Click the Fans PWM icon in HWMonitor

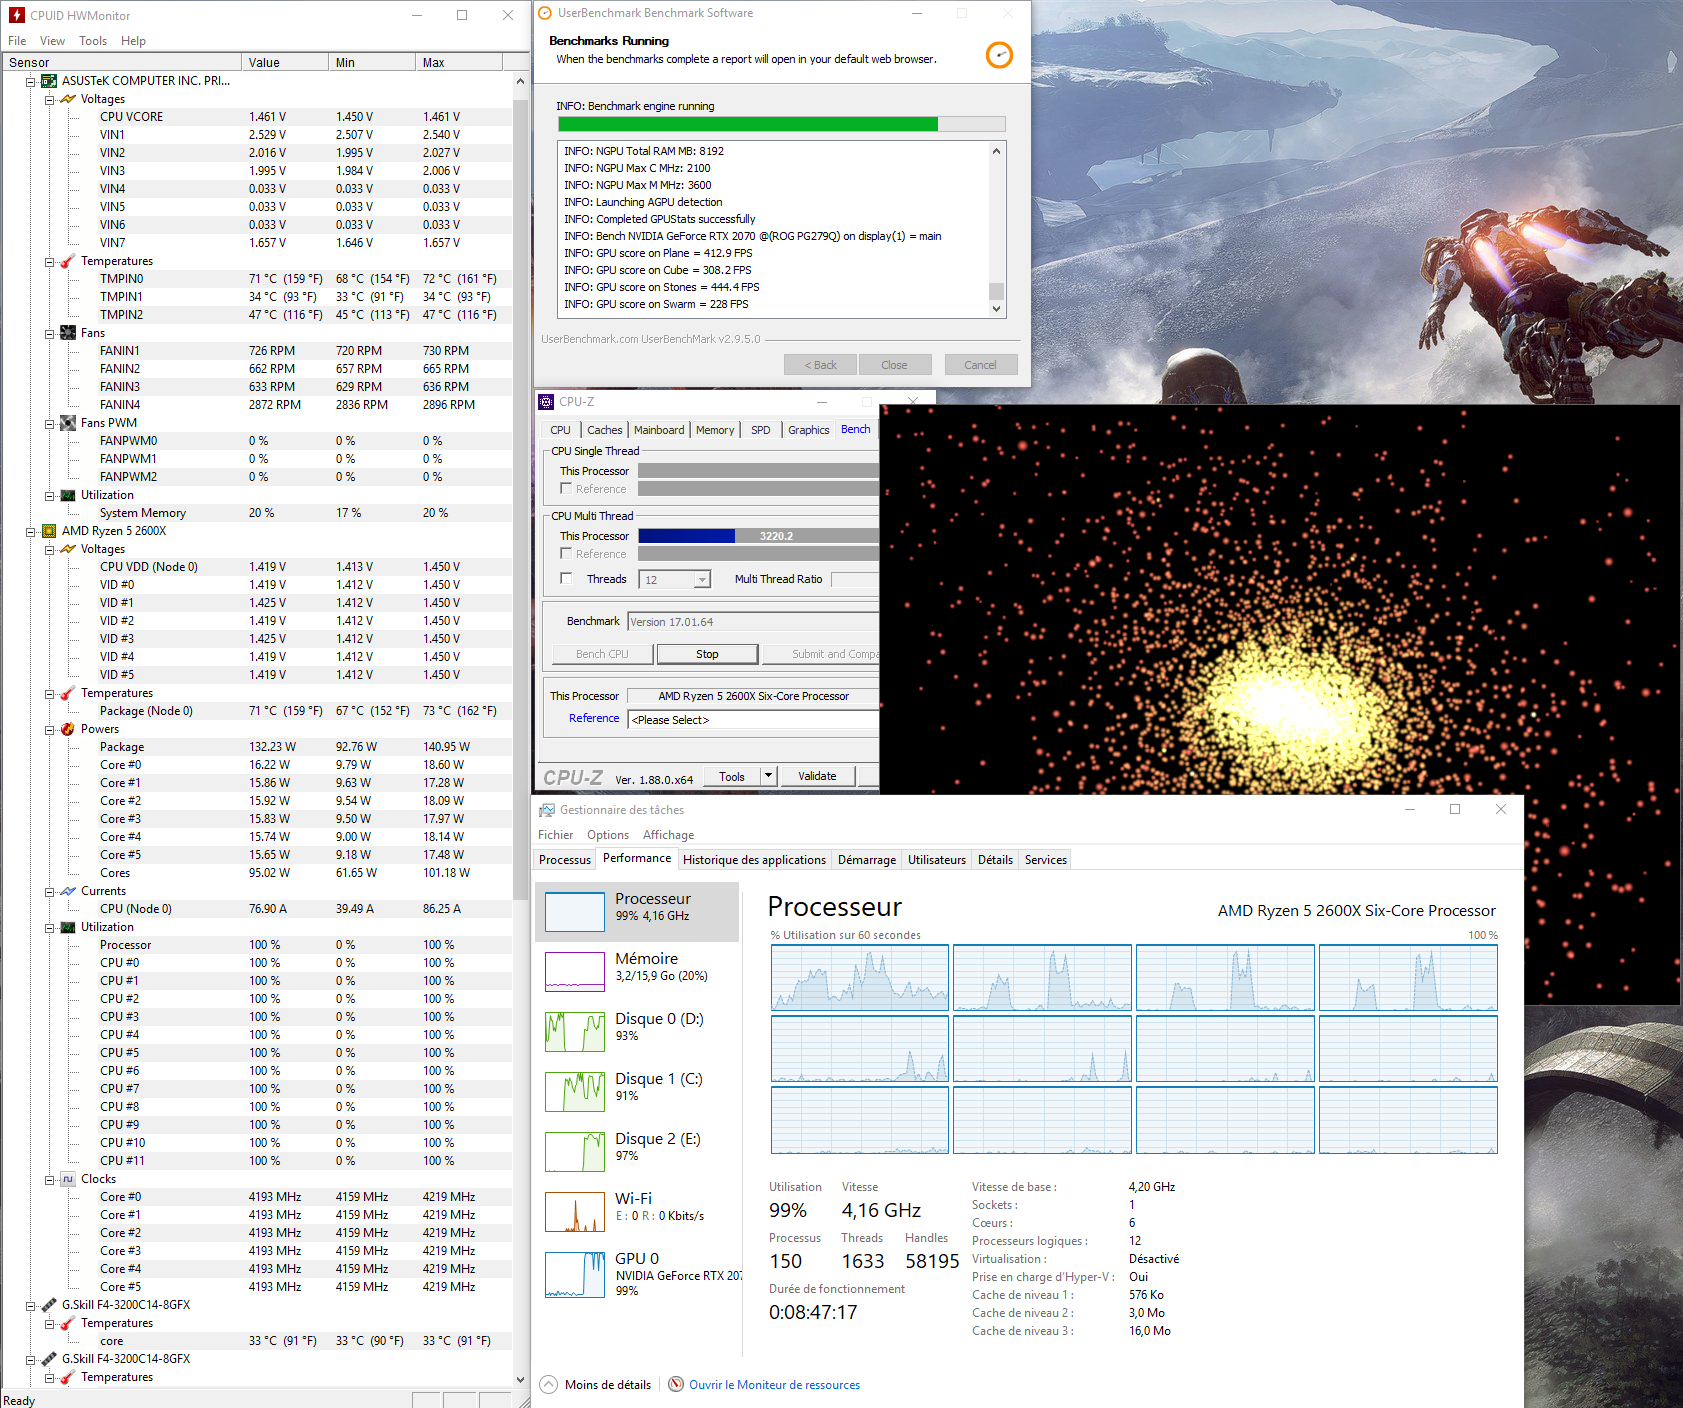[68, 423]
